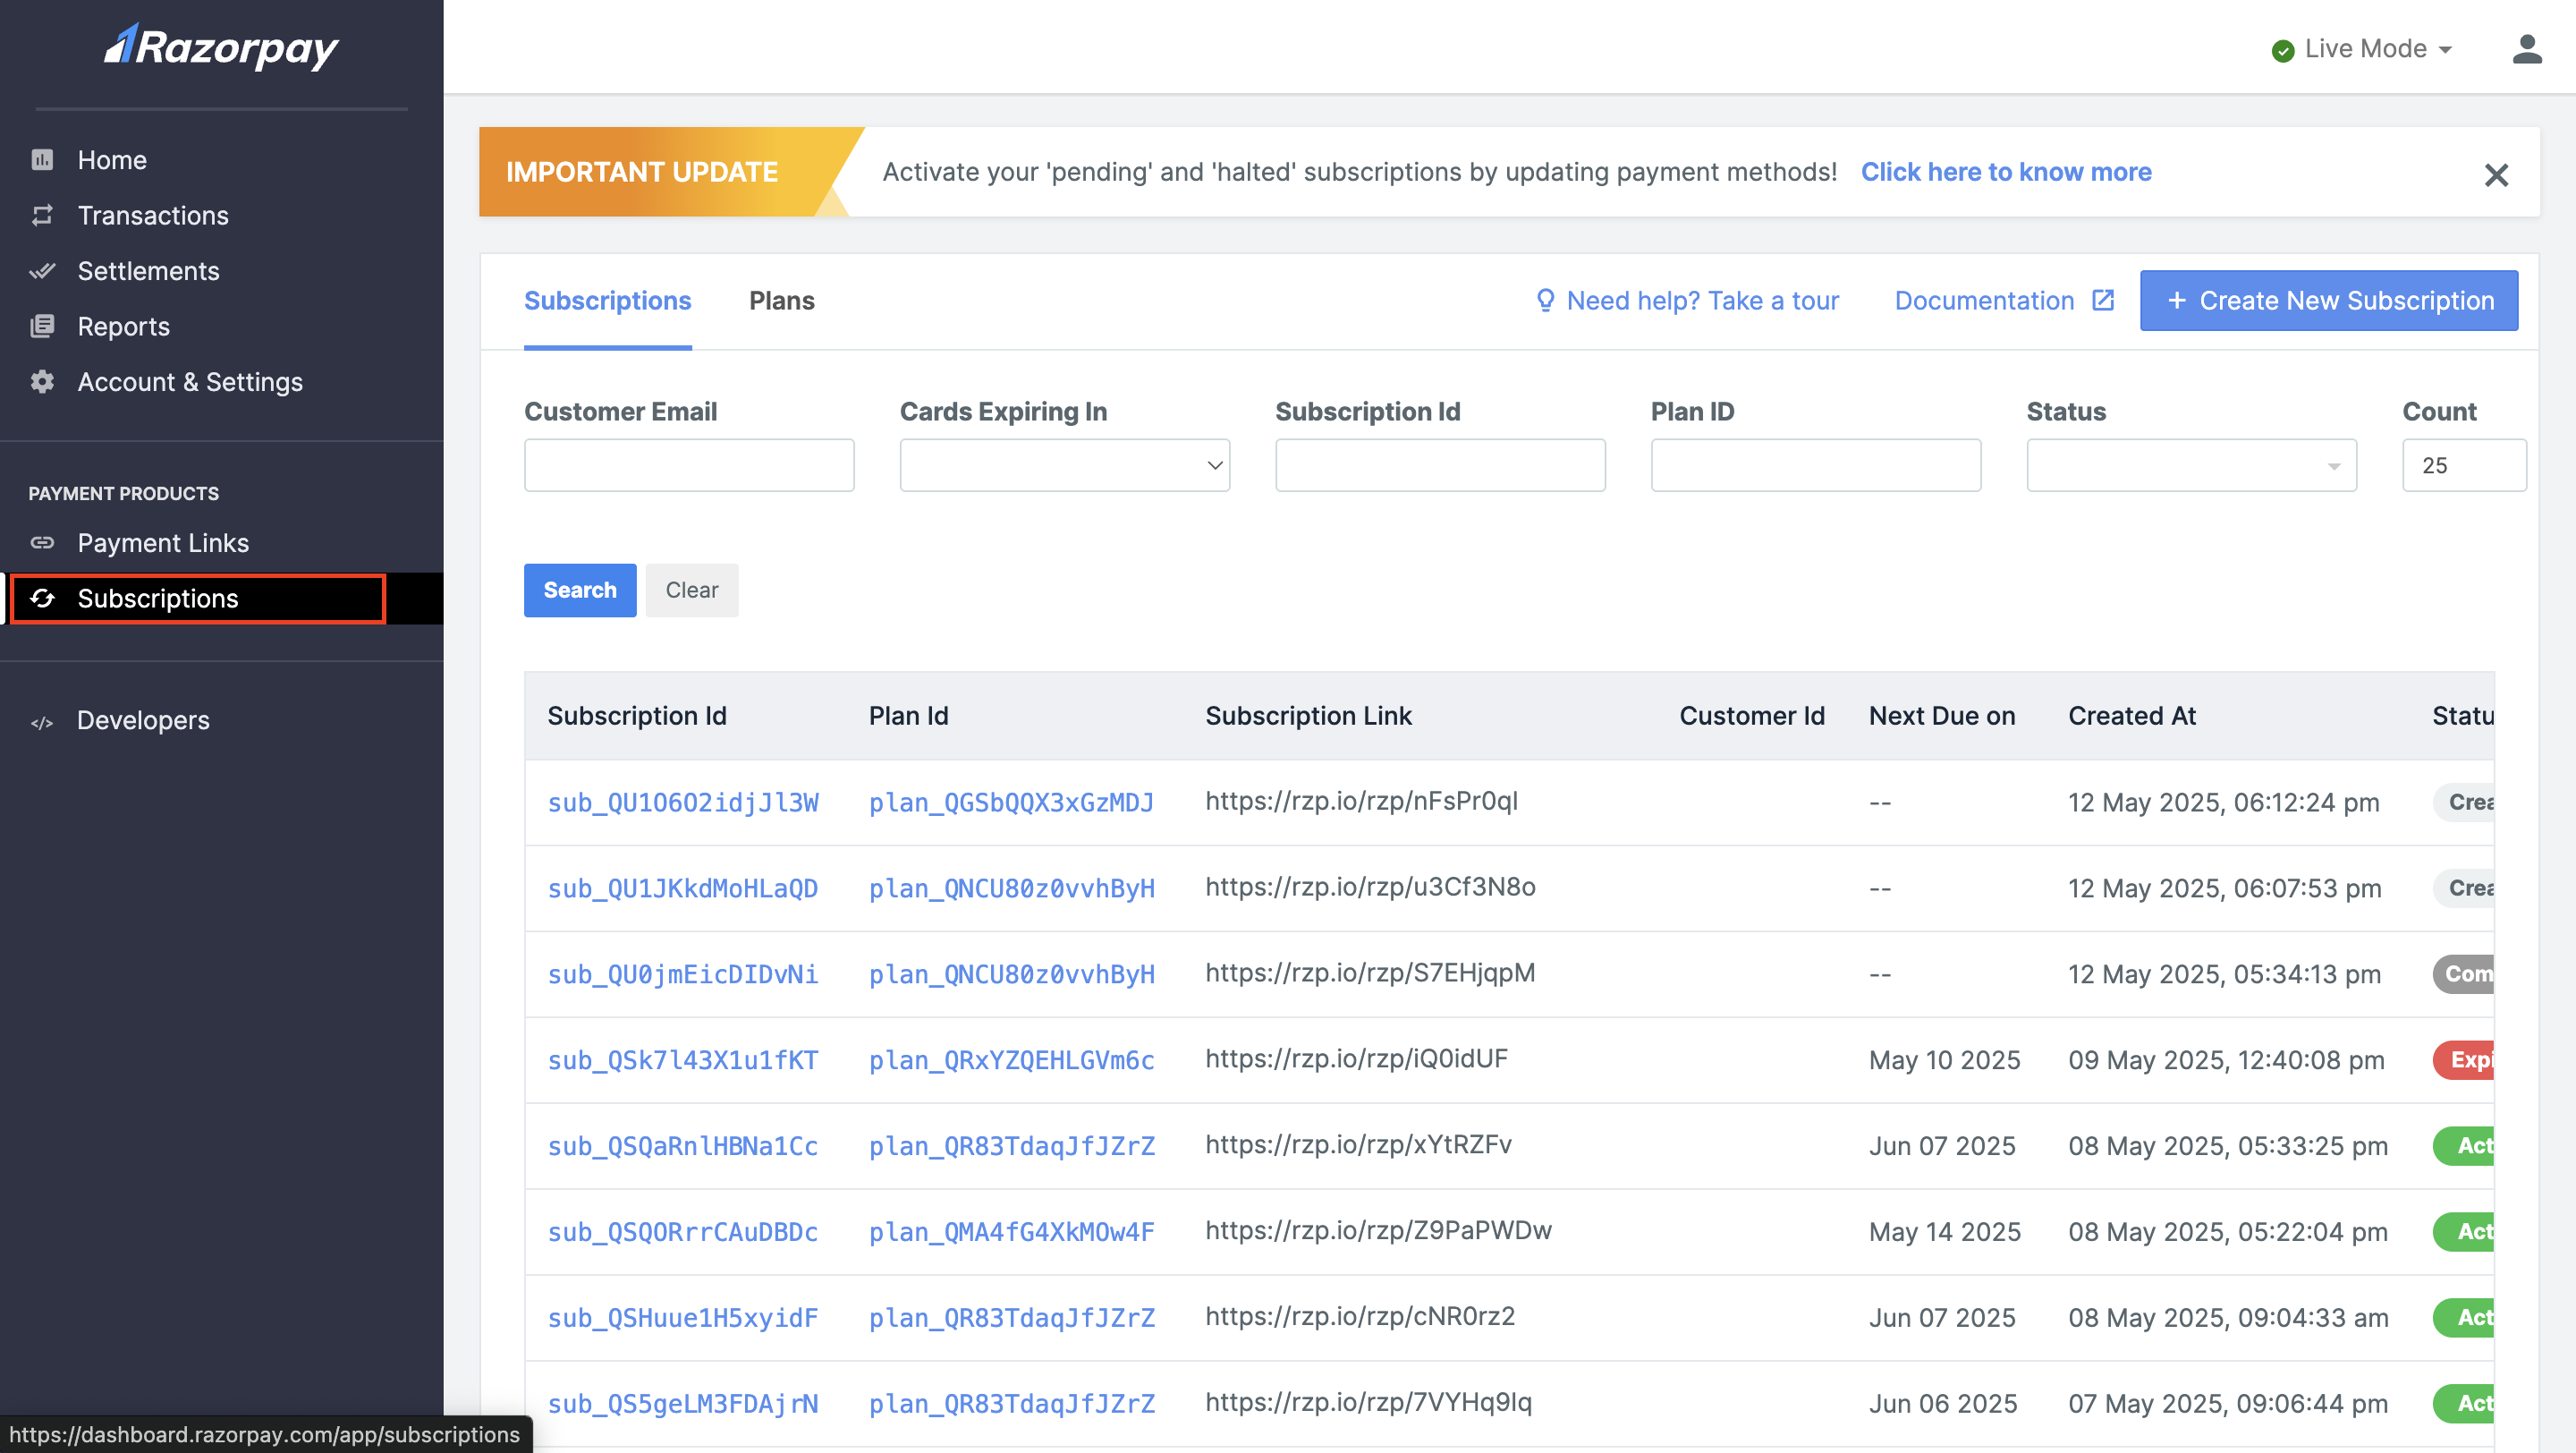Open Settlements in the sidebar
The image size is (2576, 1453).
pos(148,271)
